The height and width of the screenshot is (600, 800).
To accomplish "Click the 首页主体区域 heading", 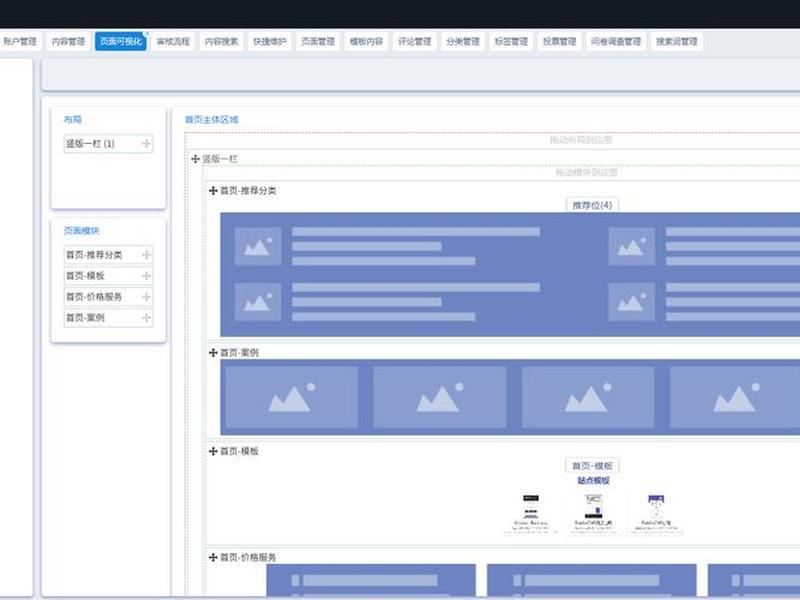I will (x=211, y=119).
